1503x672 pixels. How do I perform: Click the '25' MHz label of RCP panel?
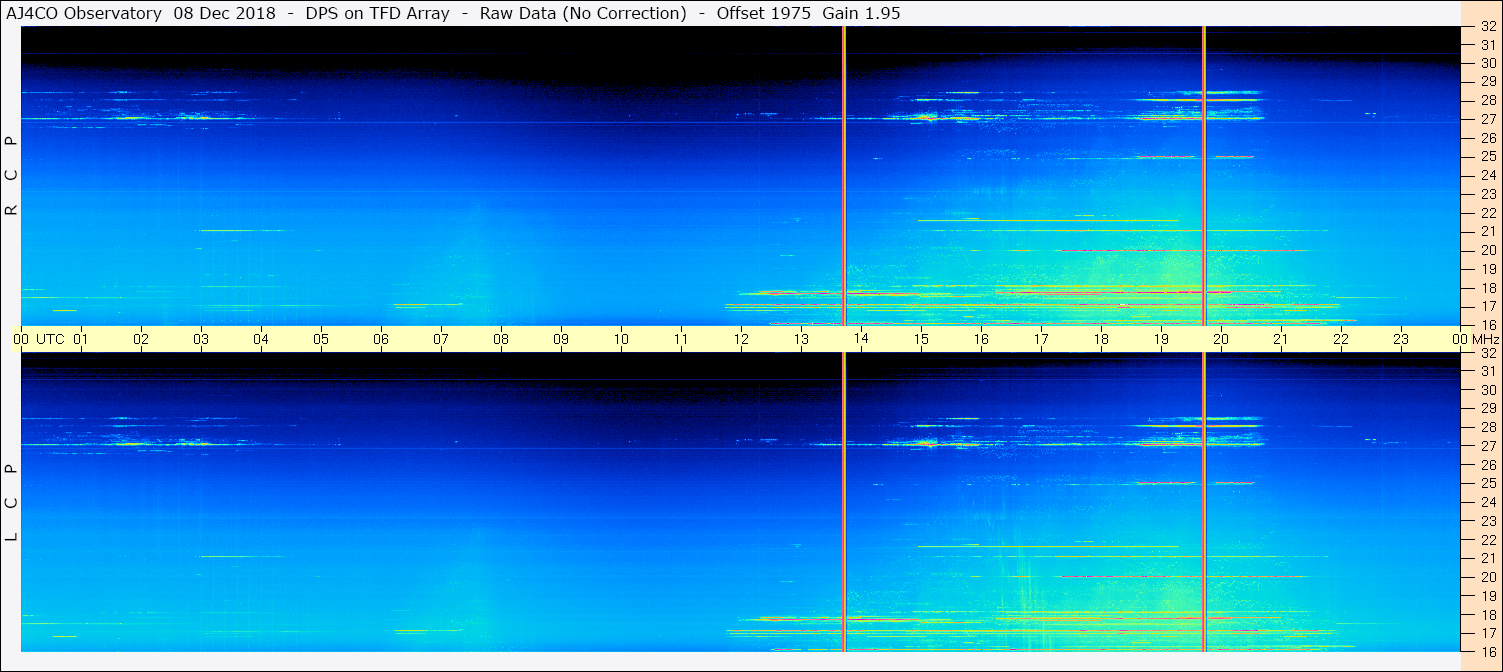[1489, 157]
